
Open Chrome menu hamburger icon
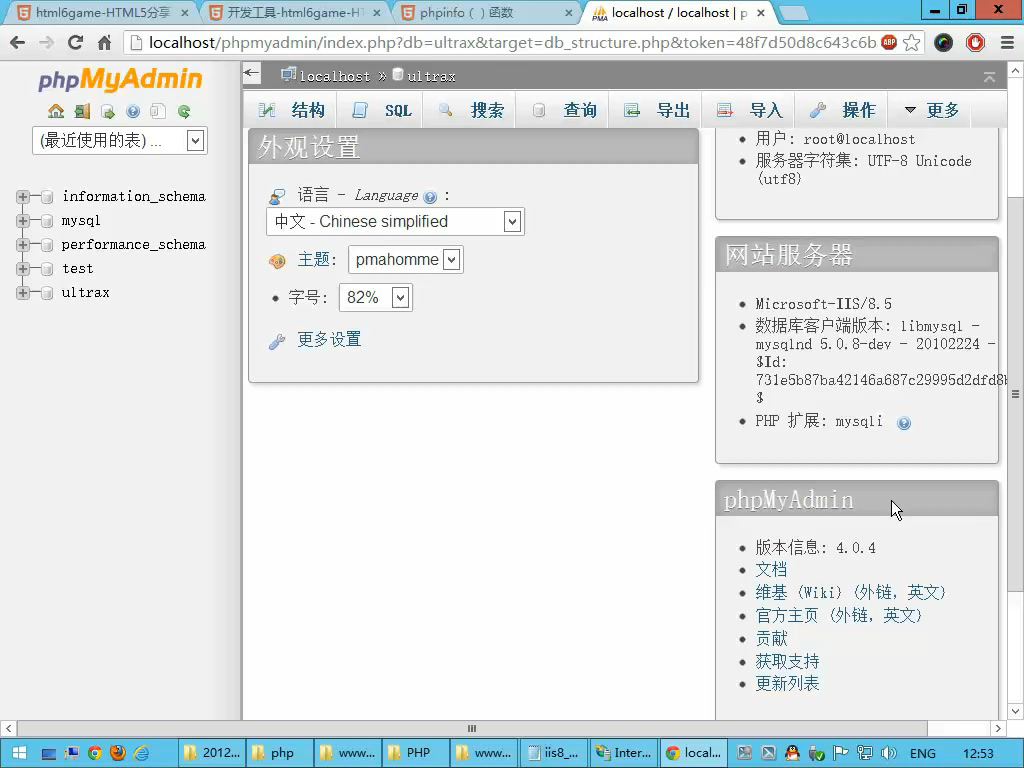(x=1008, y=43)
